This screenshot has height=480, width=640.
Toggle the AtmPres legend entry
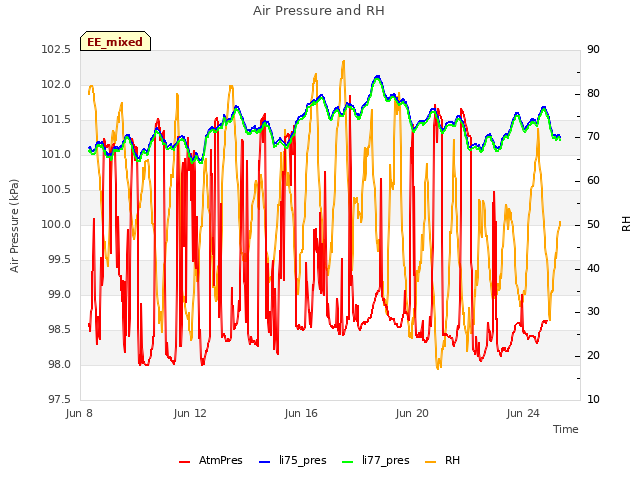point(211,460)
